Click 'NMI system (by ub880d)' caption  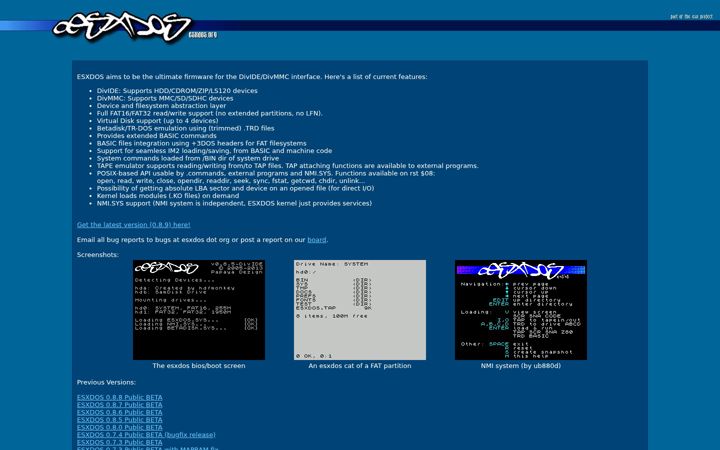(x=521, y=366)
